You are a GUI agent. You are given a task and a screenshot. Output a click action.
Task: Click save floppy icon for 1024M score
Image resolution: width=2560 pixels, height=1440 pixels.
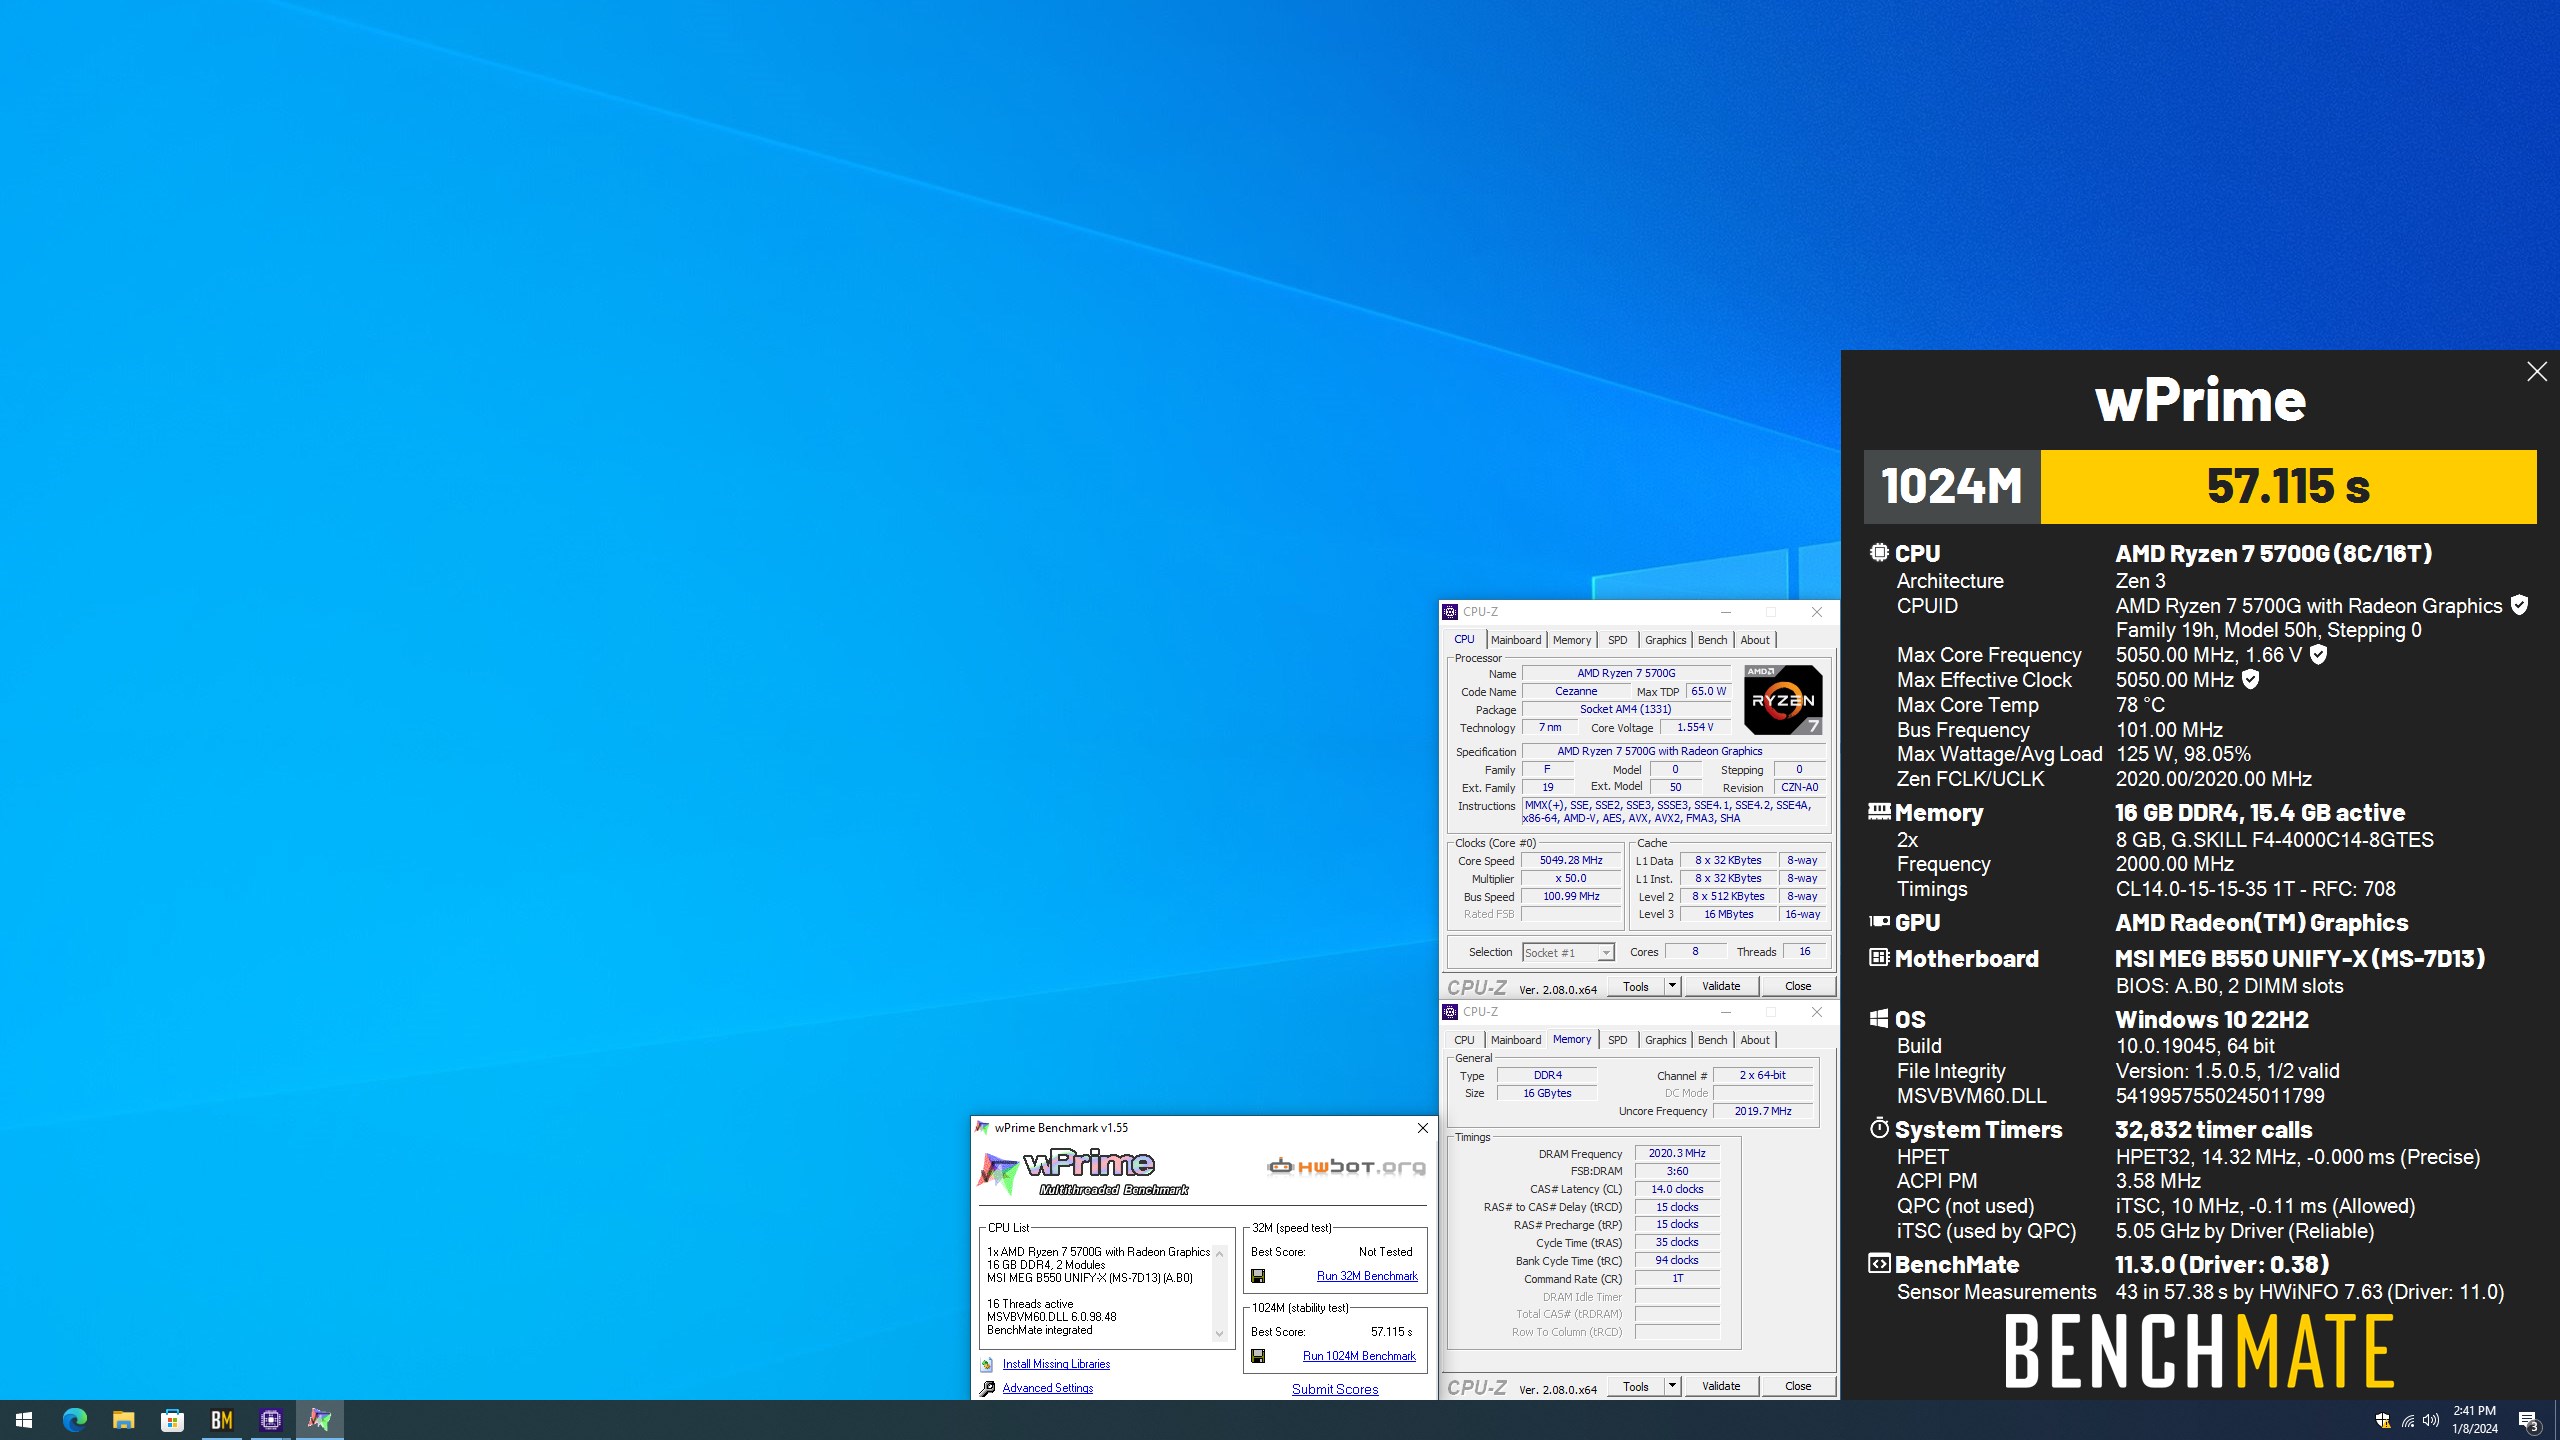click(x=1258, y=1356)
